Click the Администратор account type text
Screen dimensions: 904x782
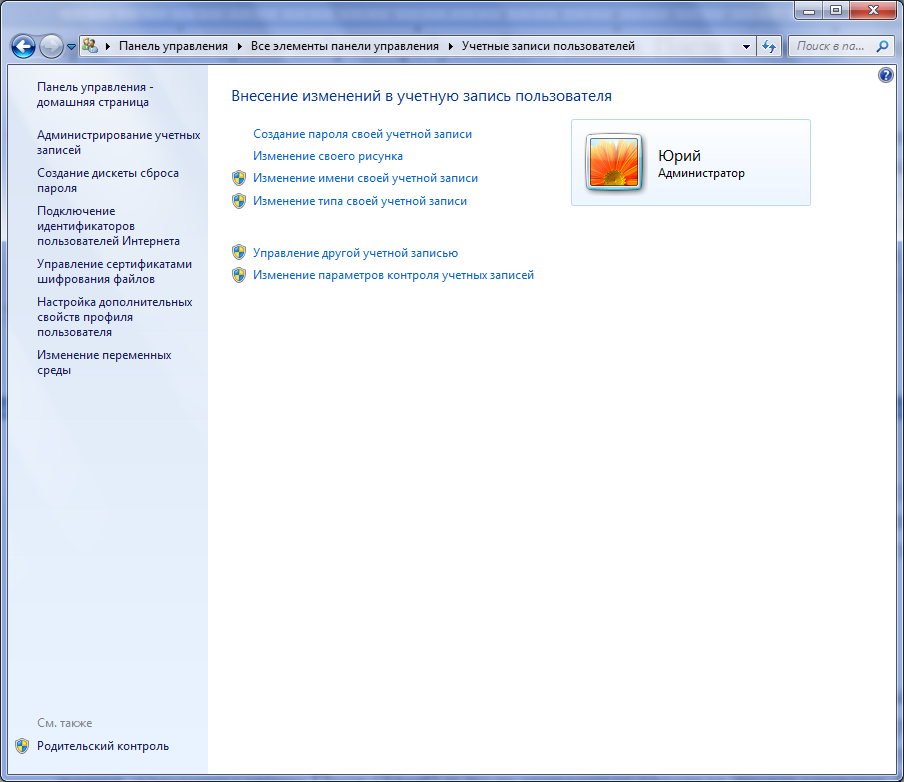point(701,173)
